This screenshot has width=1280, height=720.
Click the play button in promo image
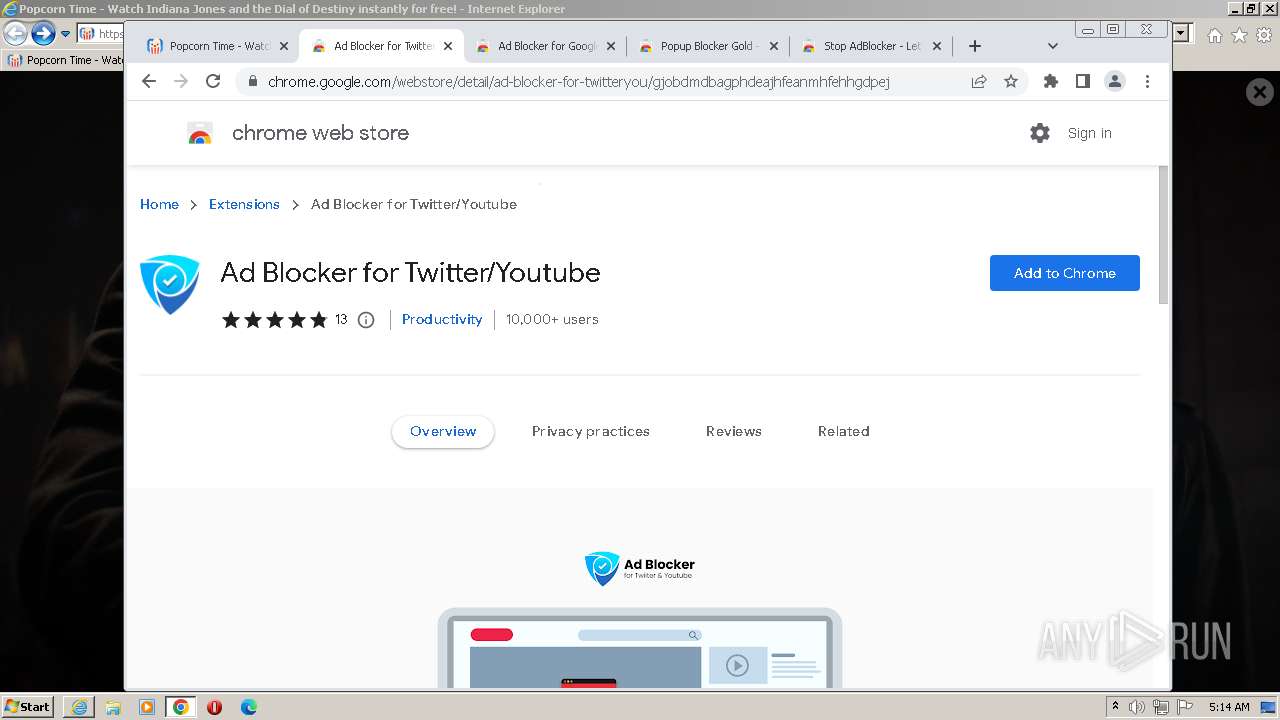[737, 665]
